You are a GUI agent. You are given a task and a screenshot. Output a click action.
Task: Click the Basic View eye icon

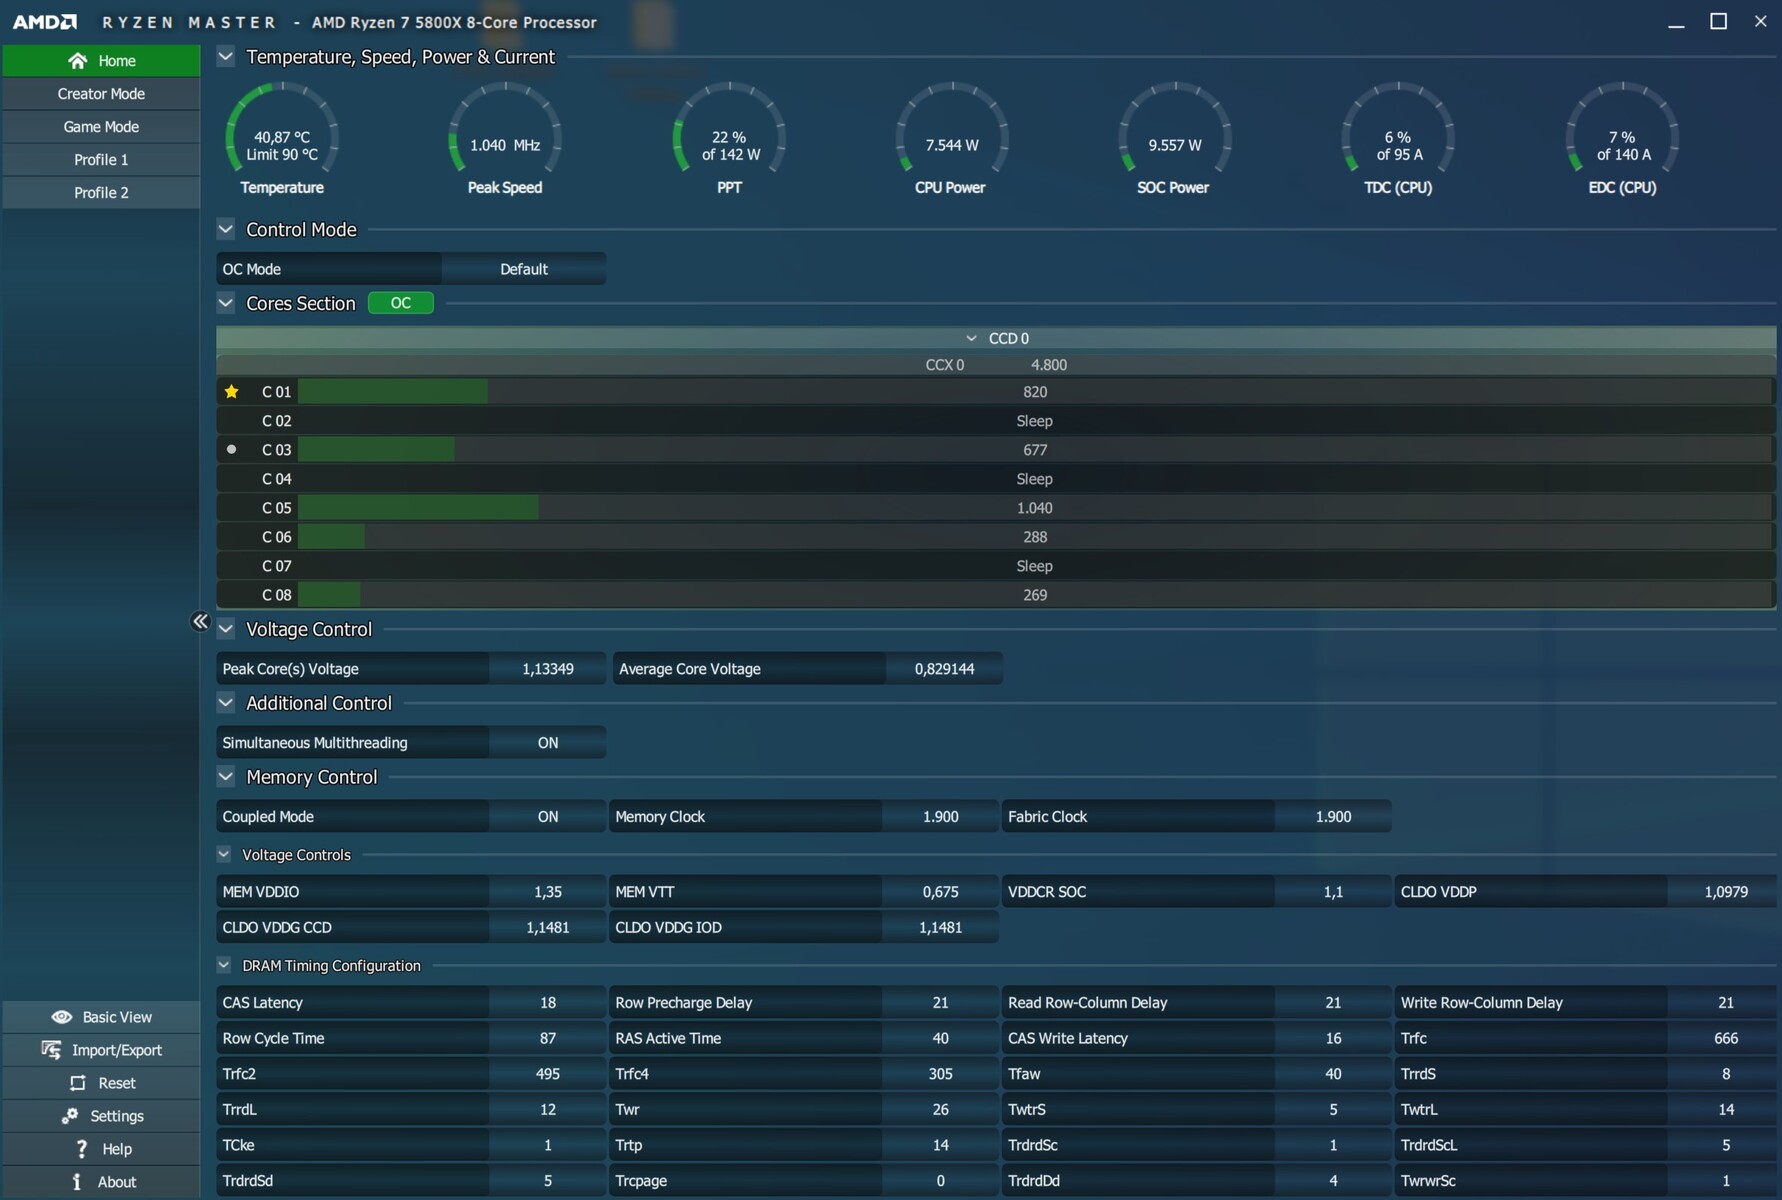62,1017
